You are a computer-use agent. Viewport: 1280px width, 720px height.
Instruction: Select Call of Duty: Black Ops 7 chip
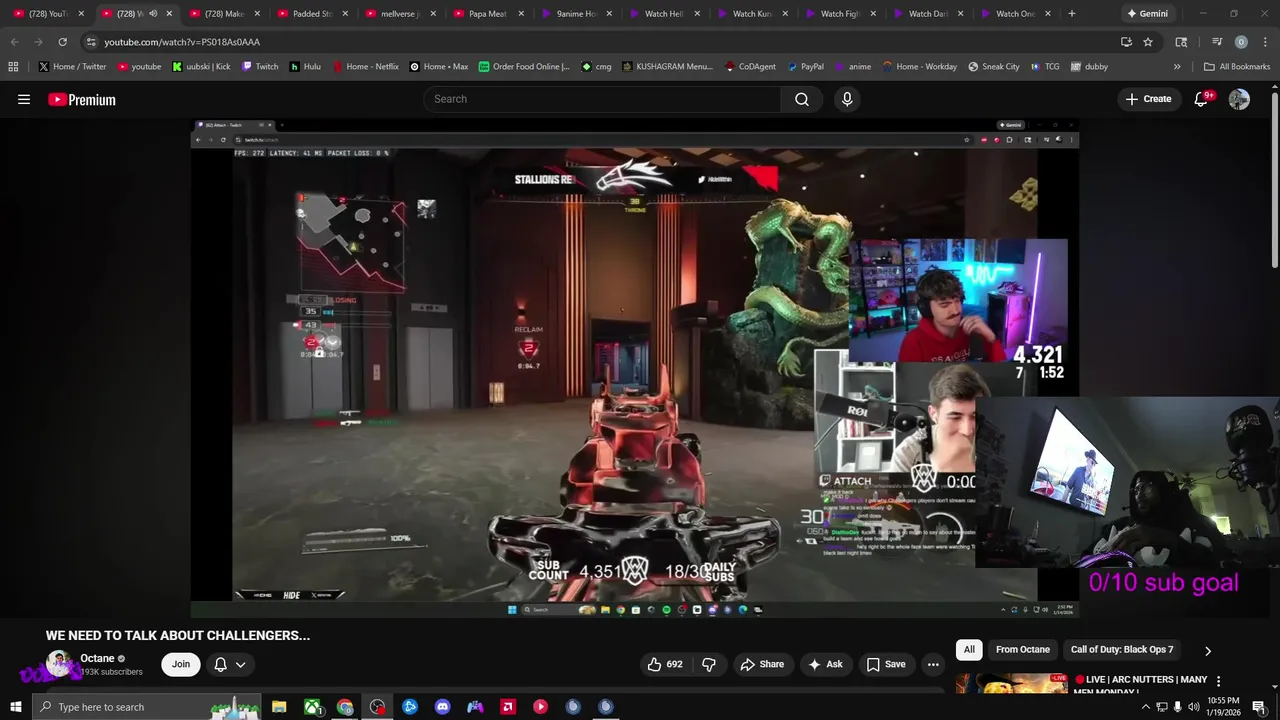click(1122, 650)
